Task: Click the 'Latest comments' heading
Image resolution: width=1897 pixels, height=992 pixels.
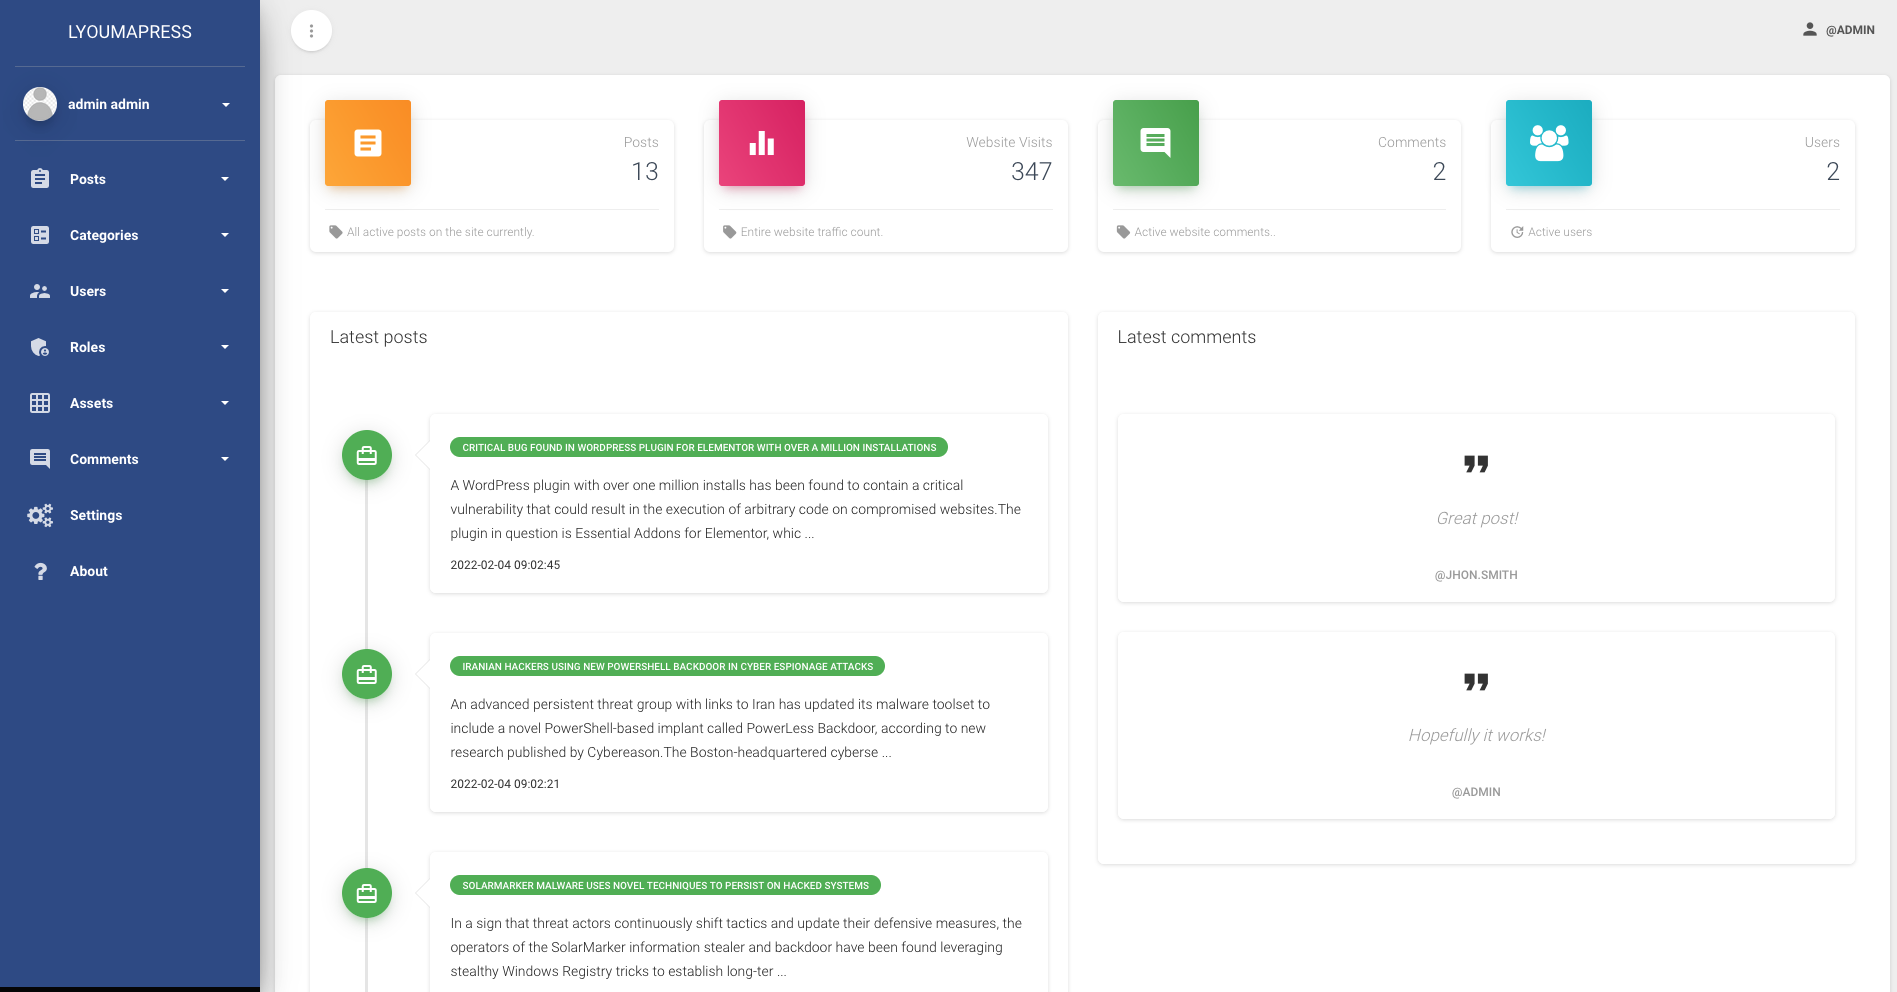Action: click(x=1186, y=337)
